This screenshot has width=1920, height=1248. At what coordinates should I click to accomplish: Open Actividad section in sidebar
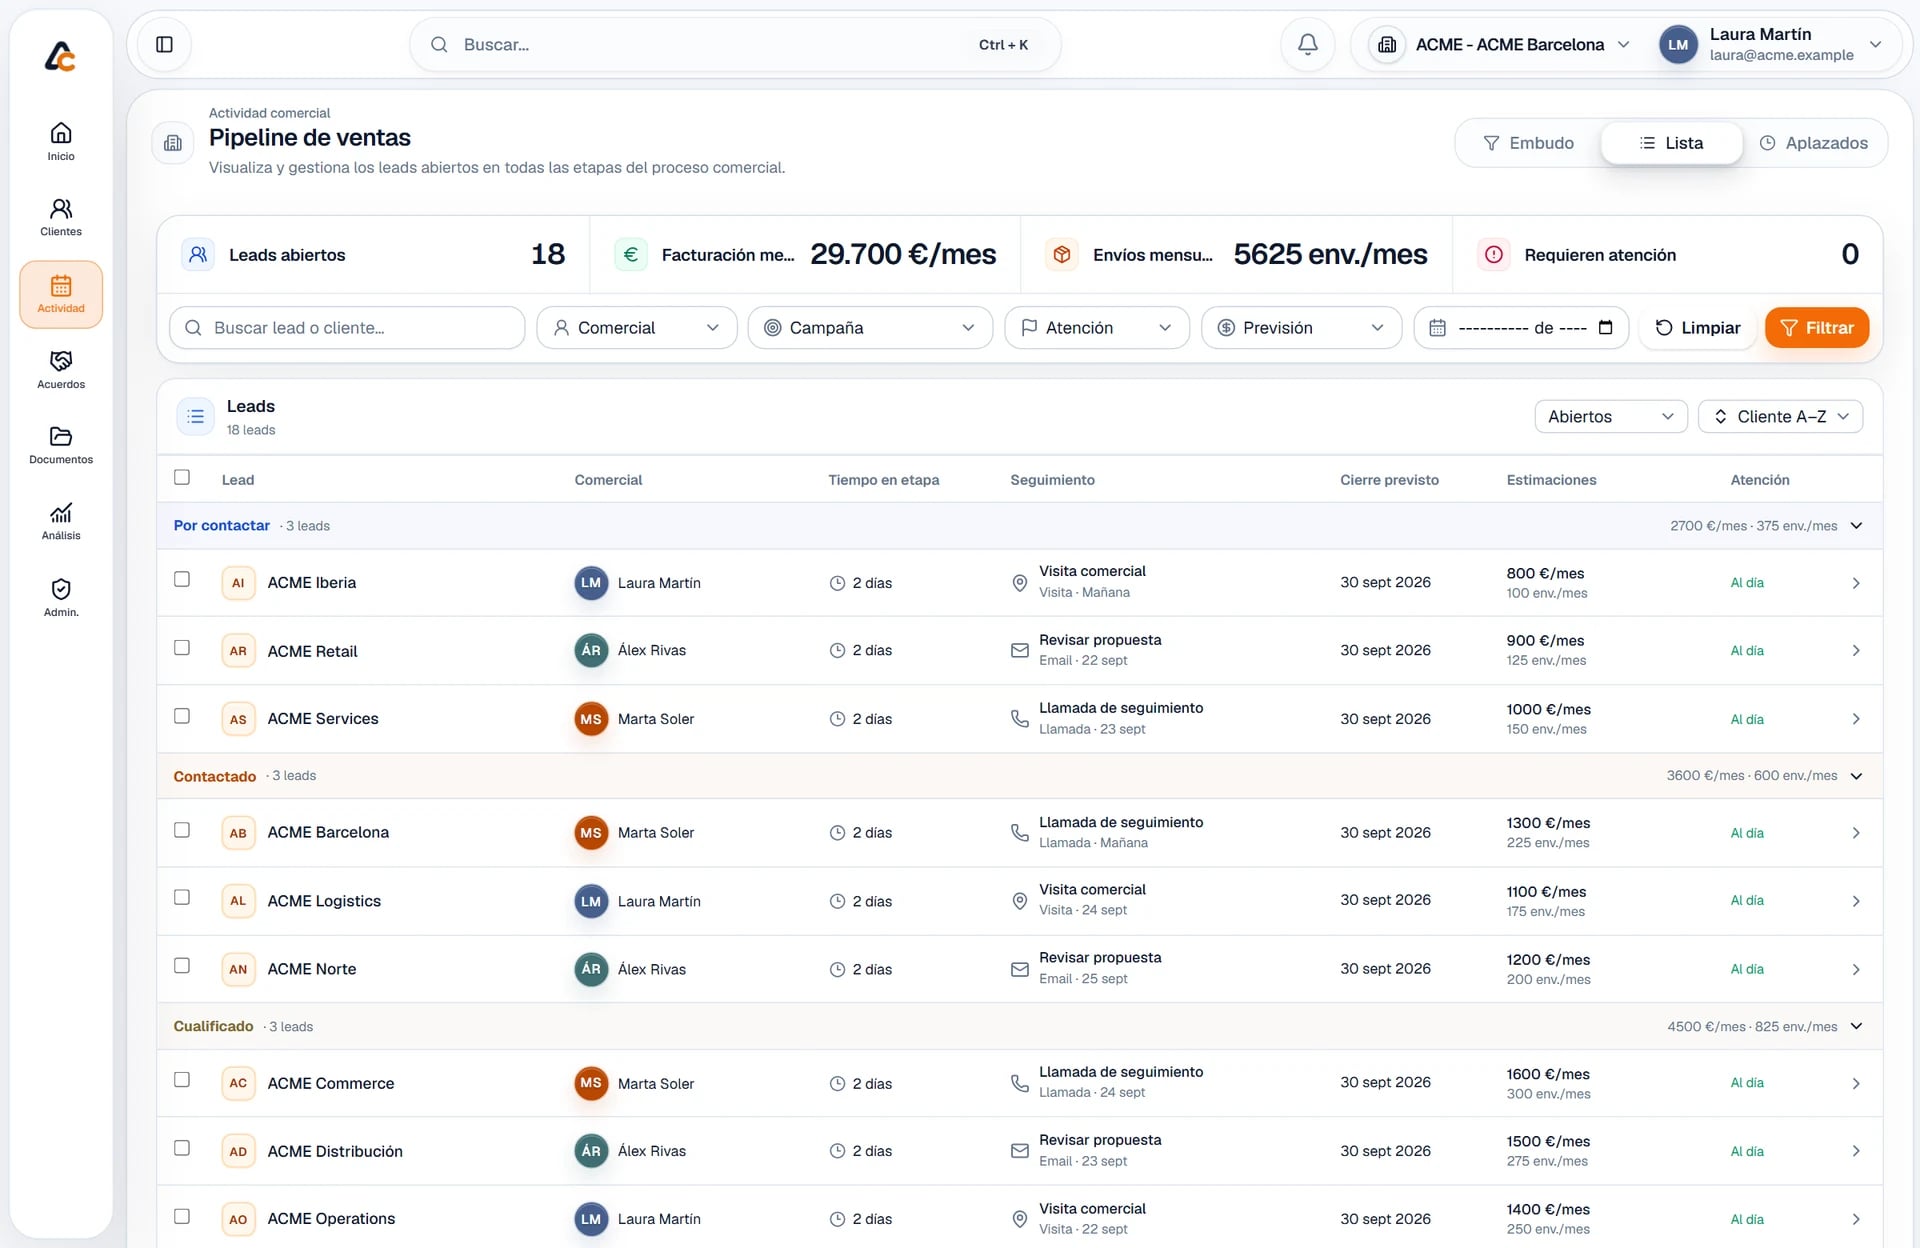tap(61, 294)
